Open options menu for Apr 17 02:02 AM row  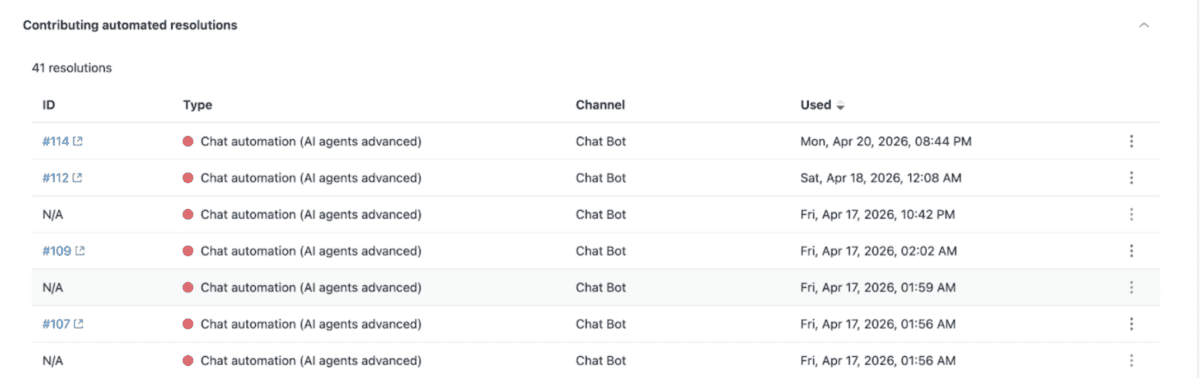pyautogui.click(x=1131, y=251)
